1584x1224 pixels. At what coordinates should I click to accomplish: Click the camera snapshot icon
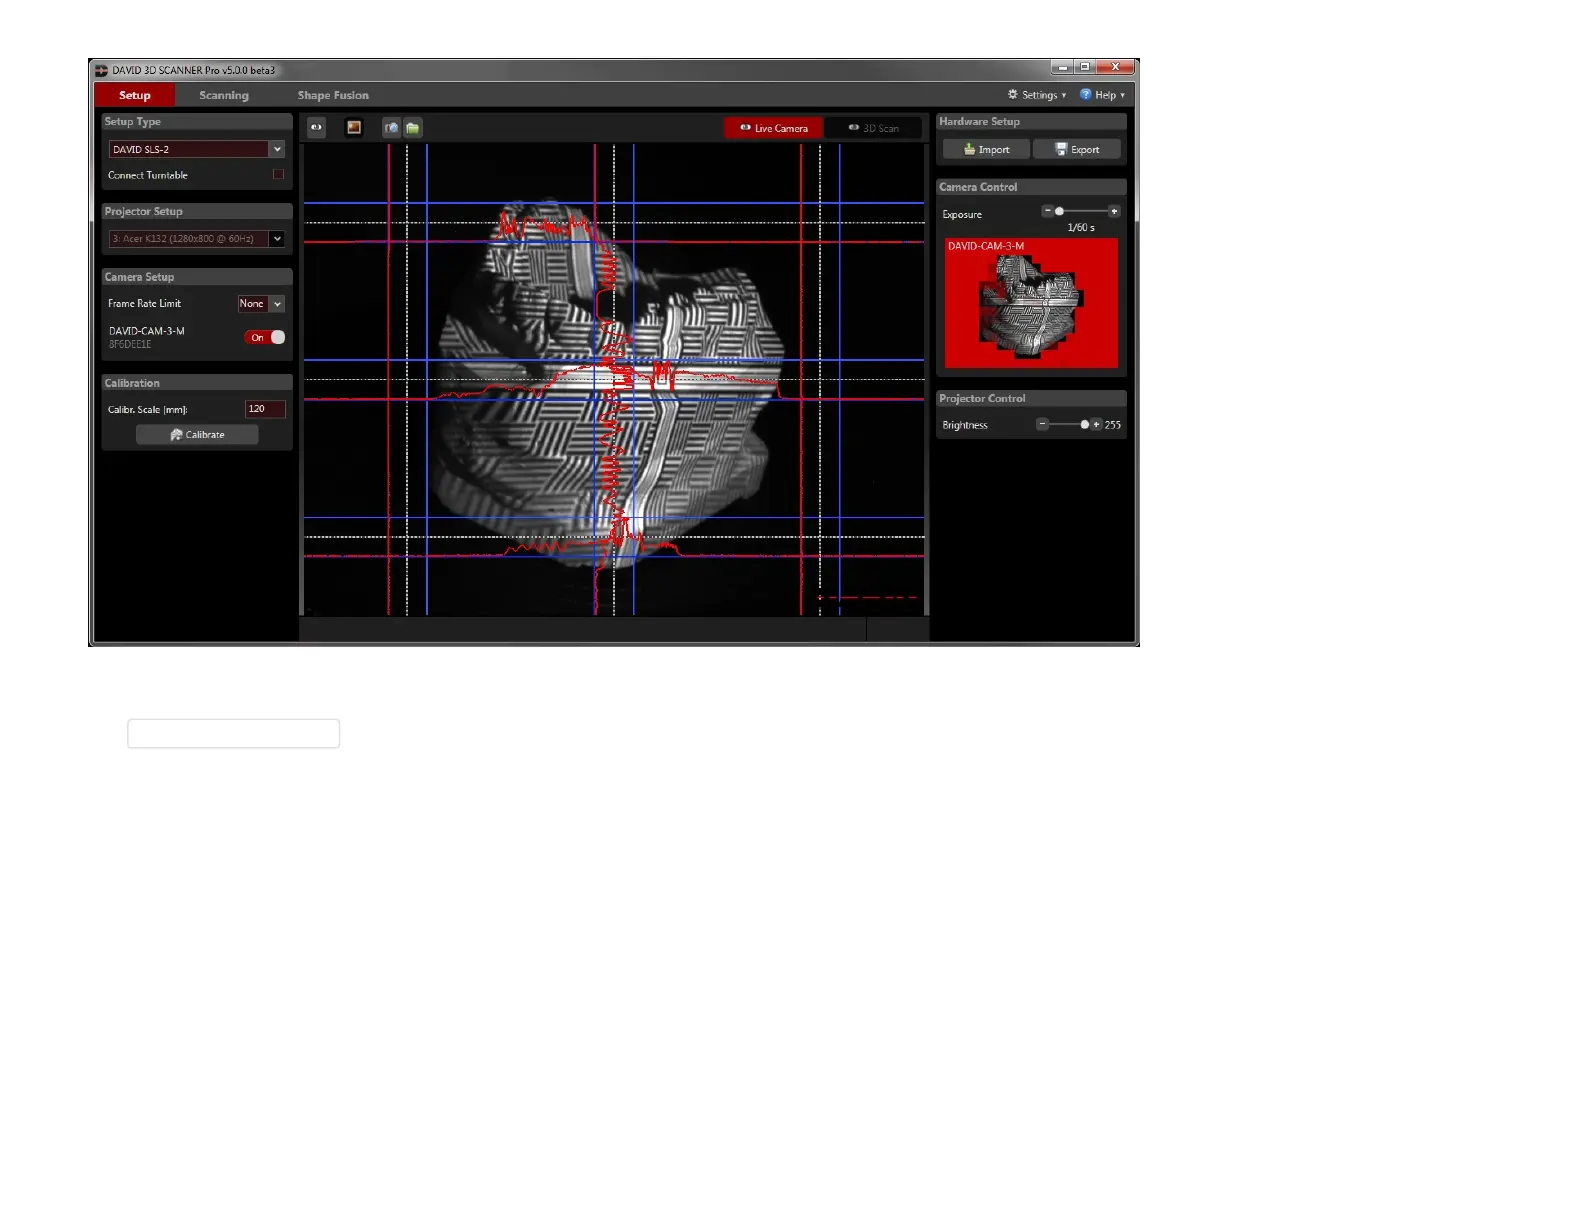tap(391, 128)
